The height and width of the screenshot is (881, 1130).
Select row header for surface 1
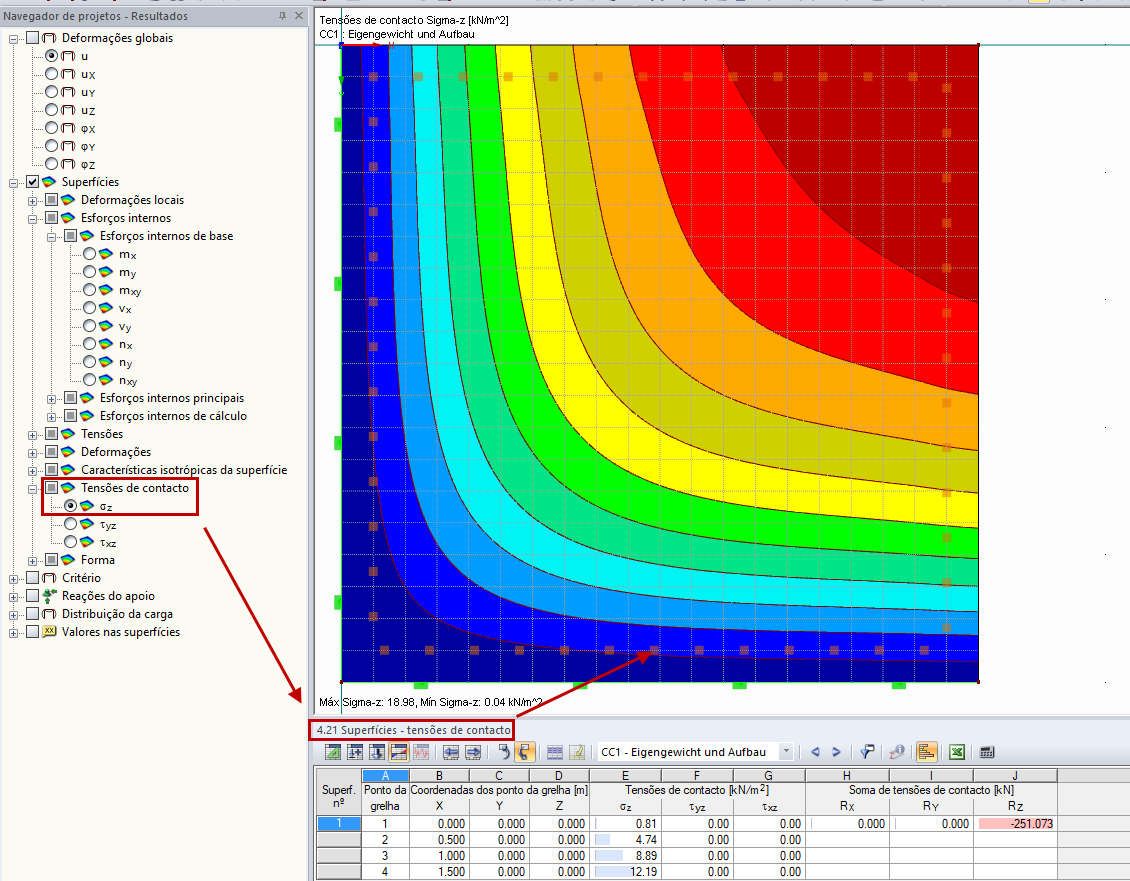tap(339, 823)
